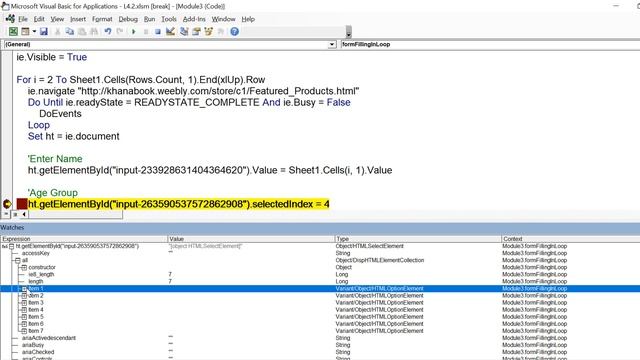The width and height of the screenshot is (640, 360).
Task: Expand the Item 2 node
Action: click(x=24, y=296)
